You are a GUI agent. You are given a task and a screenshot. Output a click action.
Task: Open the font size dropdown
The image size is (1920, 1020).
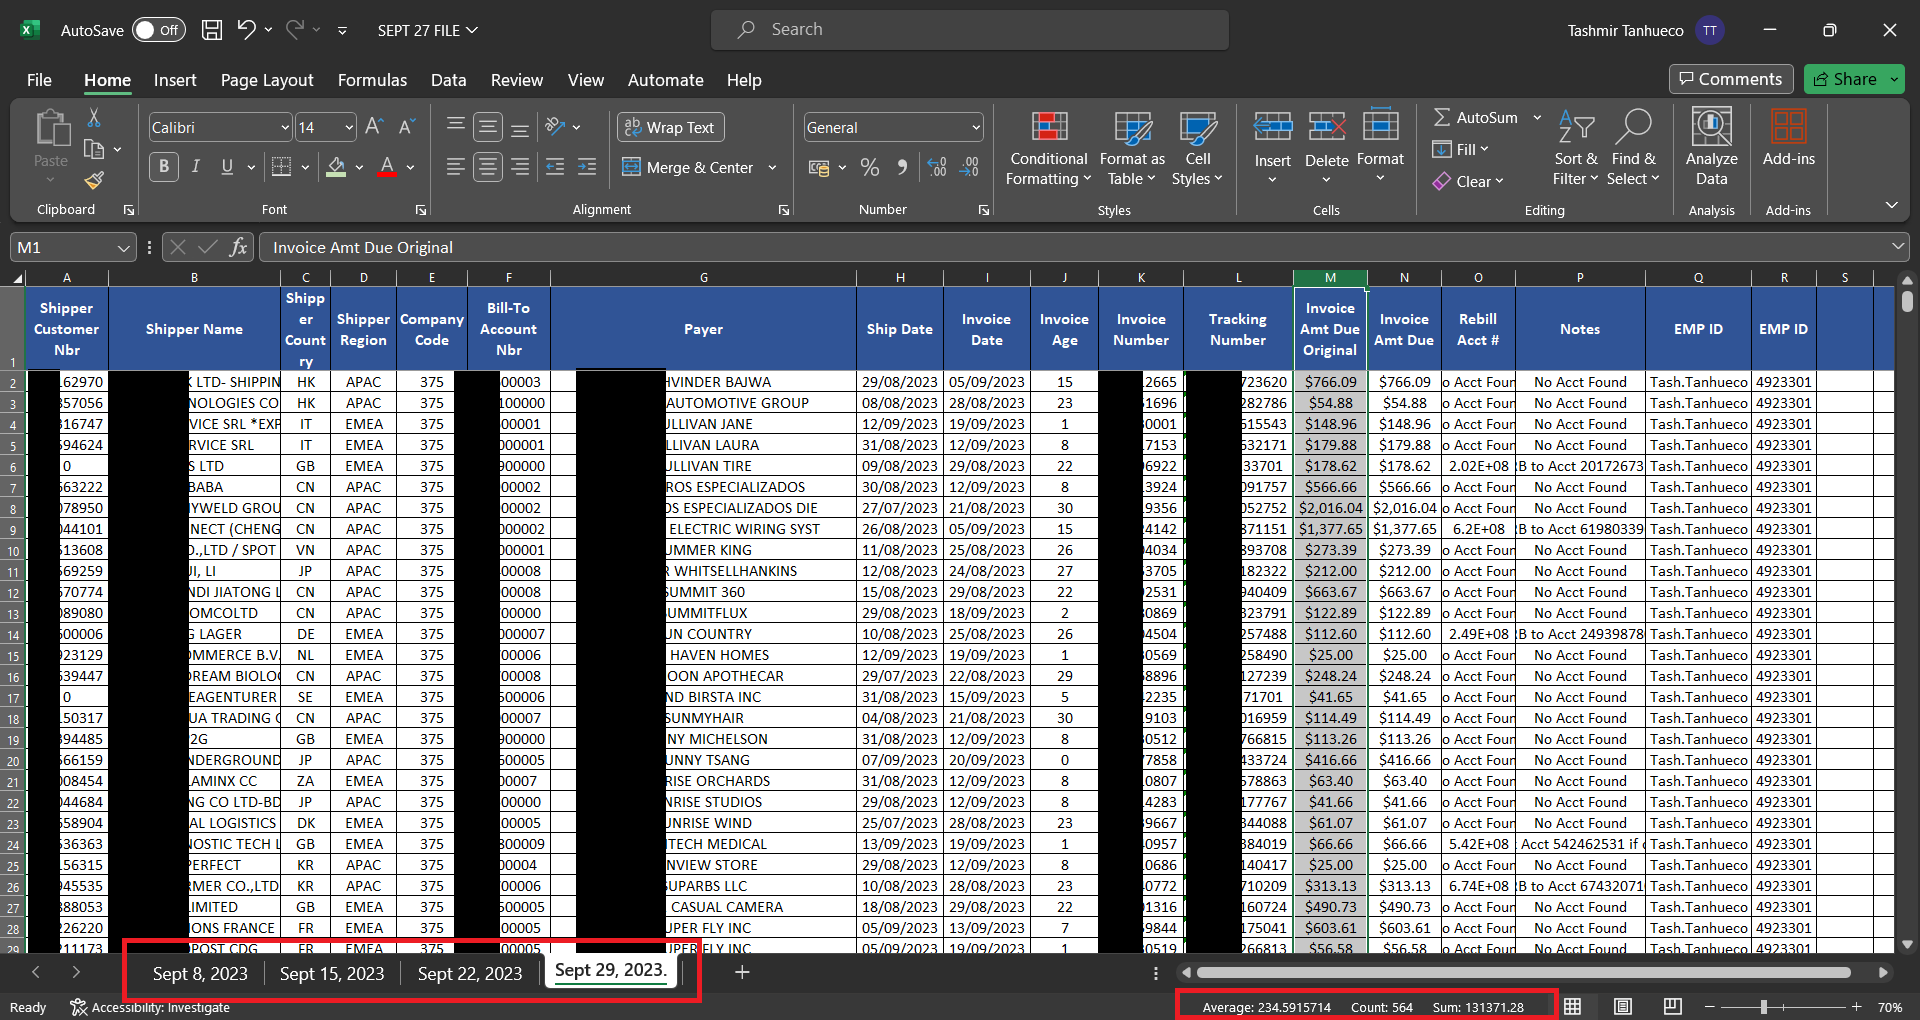click(x=349, y=127)
